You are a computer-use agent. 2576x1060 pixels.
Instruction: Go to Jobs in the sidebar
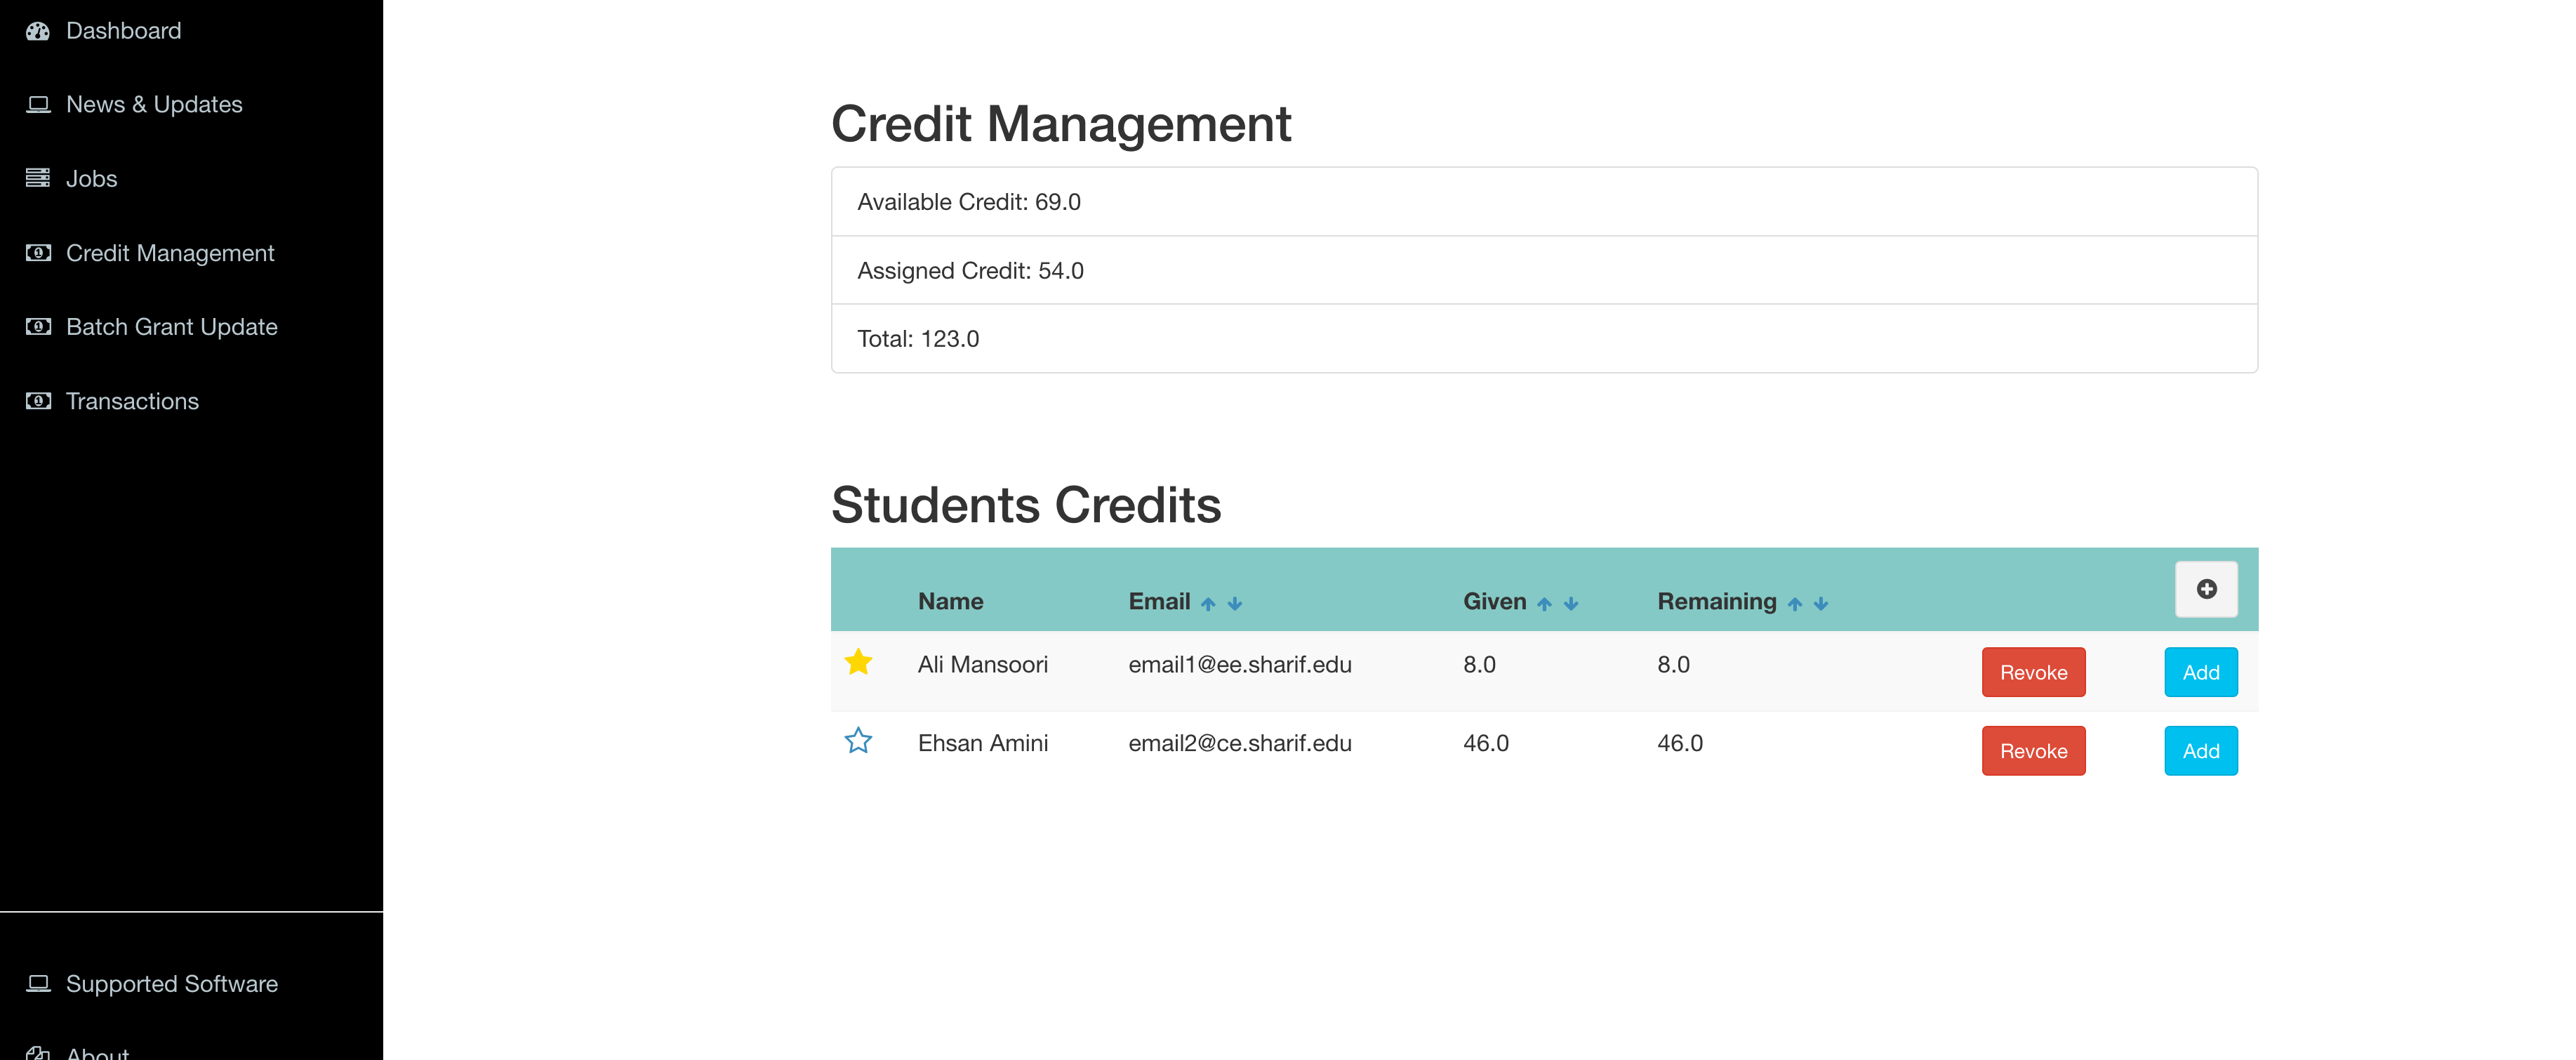92,179
